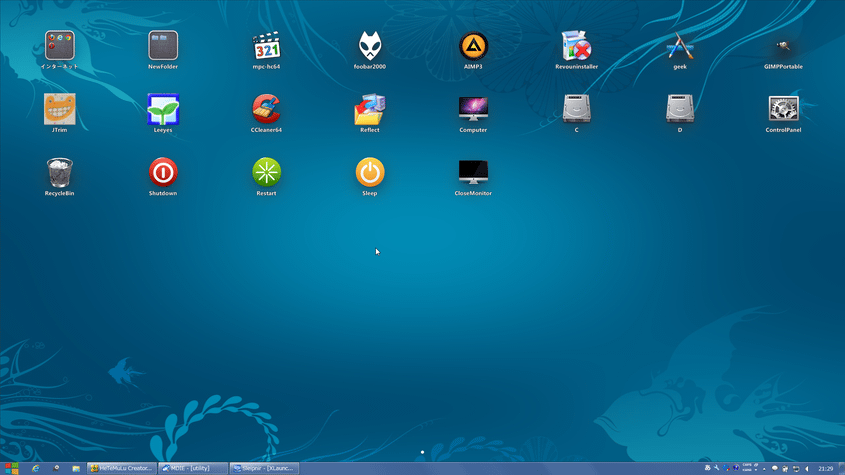This screenshot has width=845, height=475.
Task: Launch Internet Explorer from the taskbar
Action: coord(36,469)
